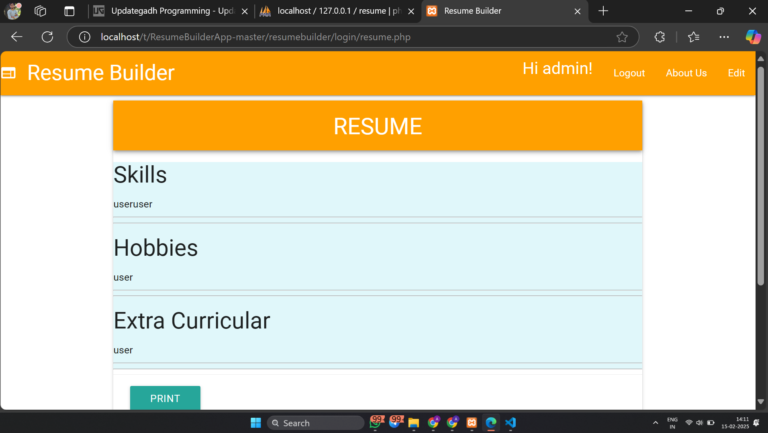Viewport: 768px width, 433px height.
Task: Switch to the Updategadh Programming tab
Action: (x=165, y=11)
